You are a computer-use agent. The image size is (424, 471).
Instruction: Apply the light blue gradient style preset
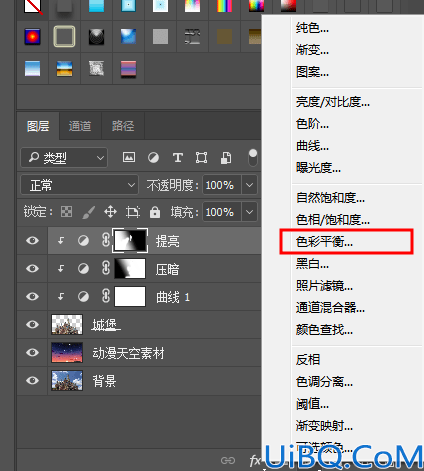(x=33, y=69)
